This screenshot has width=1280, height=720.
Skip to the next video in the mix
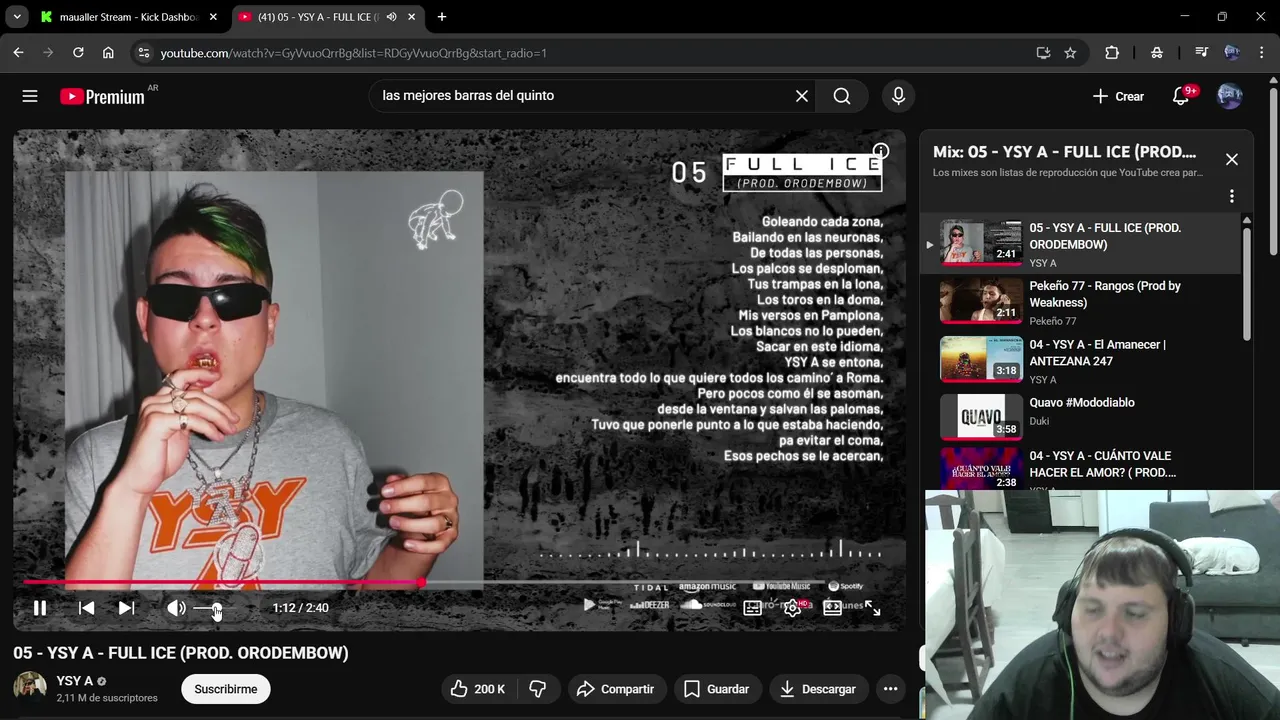[126, 608]
